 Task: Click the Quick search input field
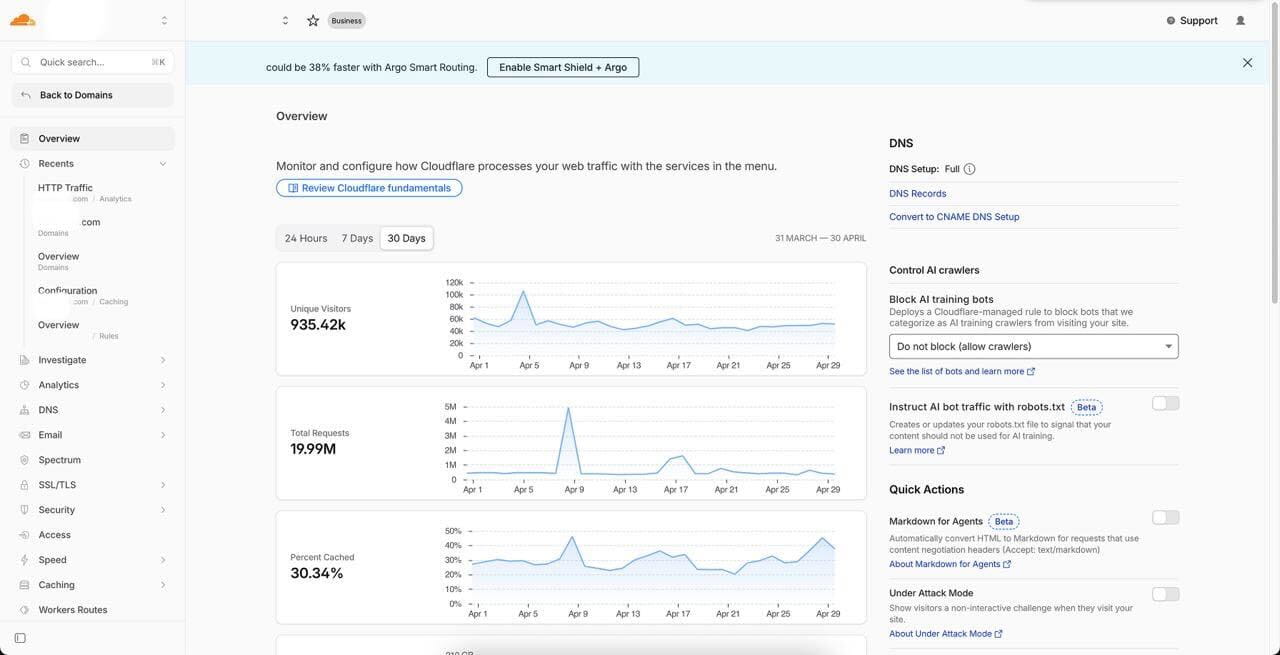(x=93, y=62)
